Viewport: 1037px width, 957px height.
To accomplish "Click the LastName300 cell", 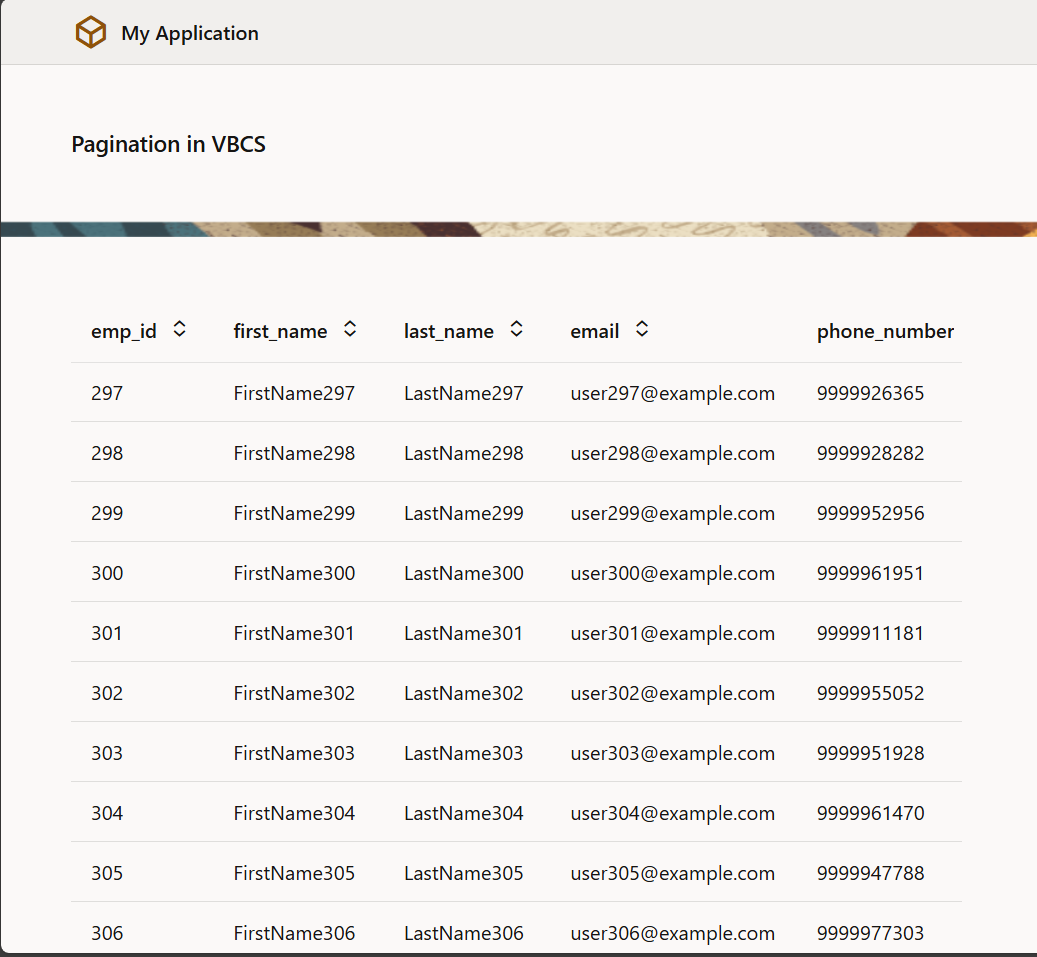I will tap(463, 573).
